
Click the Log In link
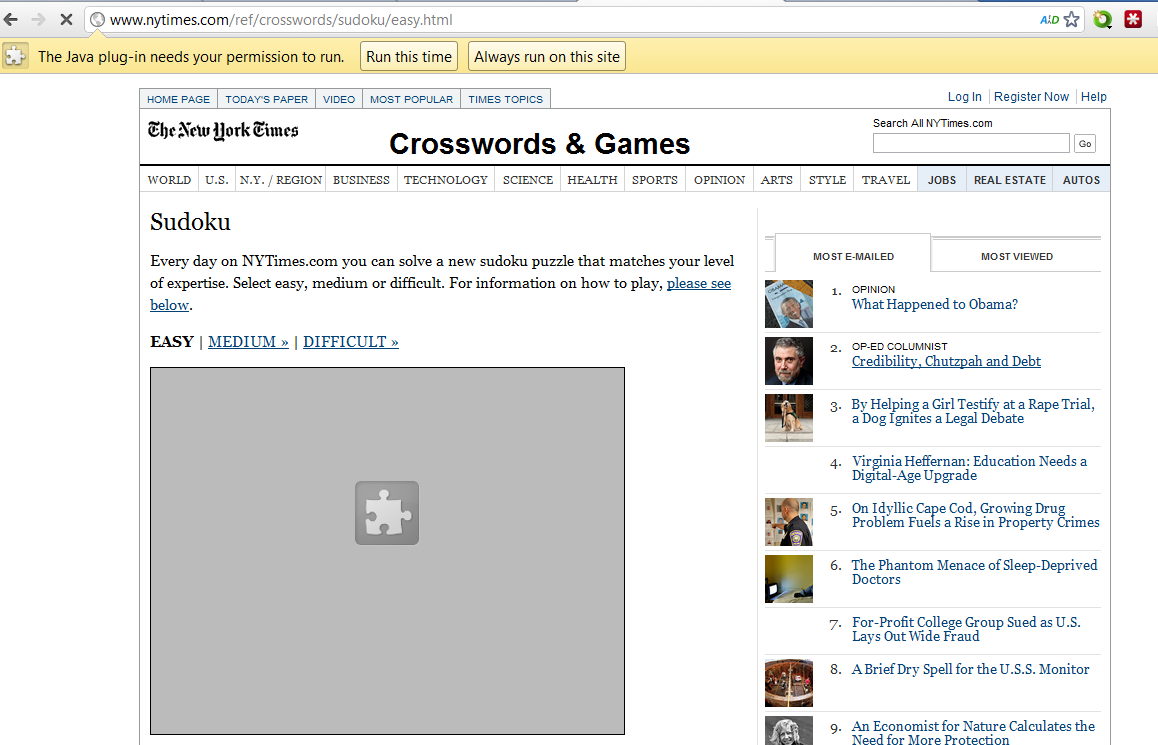965,97
